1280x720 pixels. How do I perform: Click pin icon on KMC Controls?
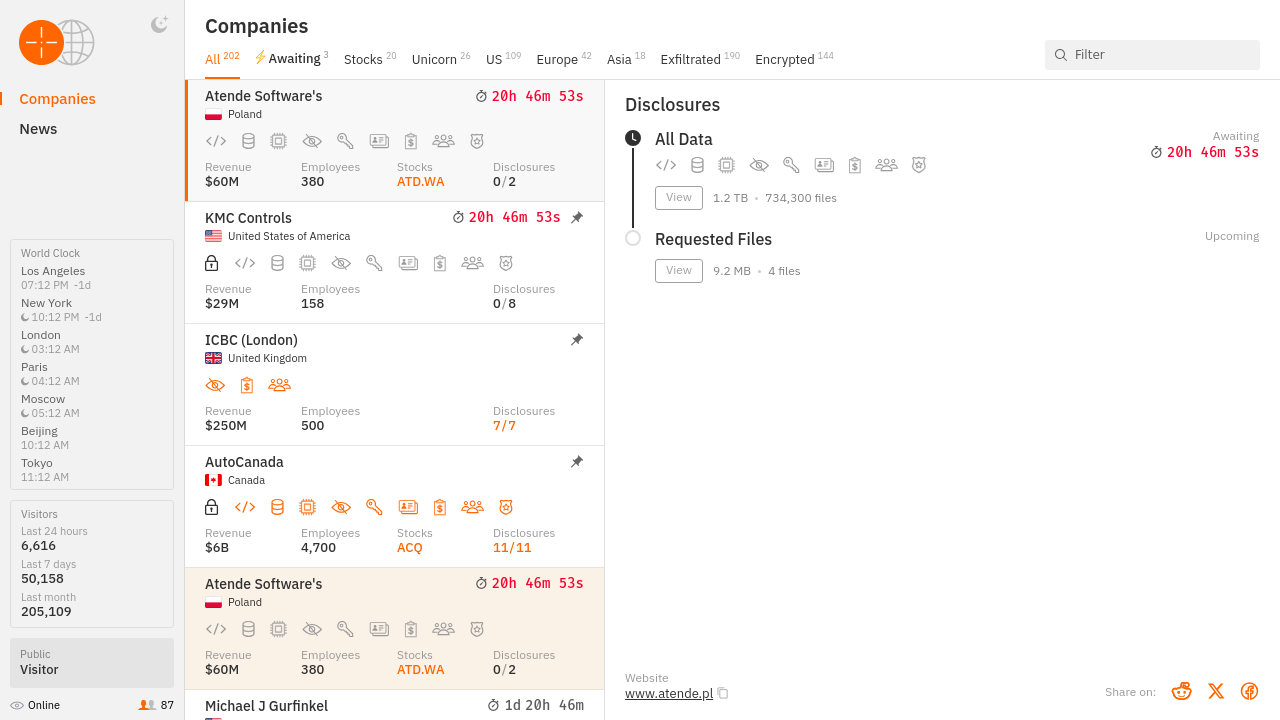577,218
